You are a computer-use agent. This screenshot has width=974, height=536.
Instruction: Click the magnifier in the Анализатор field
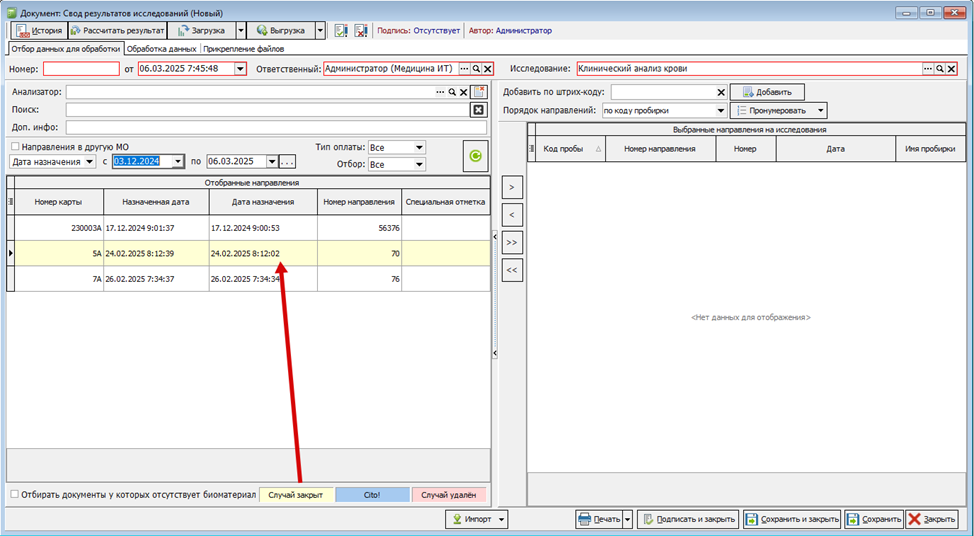point(452,92)
